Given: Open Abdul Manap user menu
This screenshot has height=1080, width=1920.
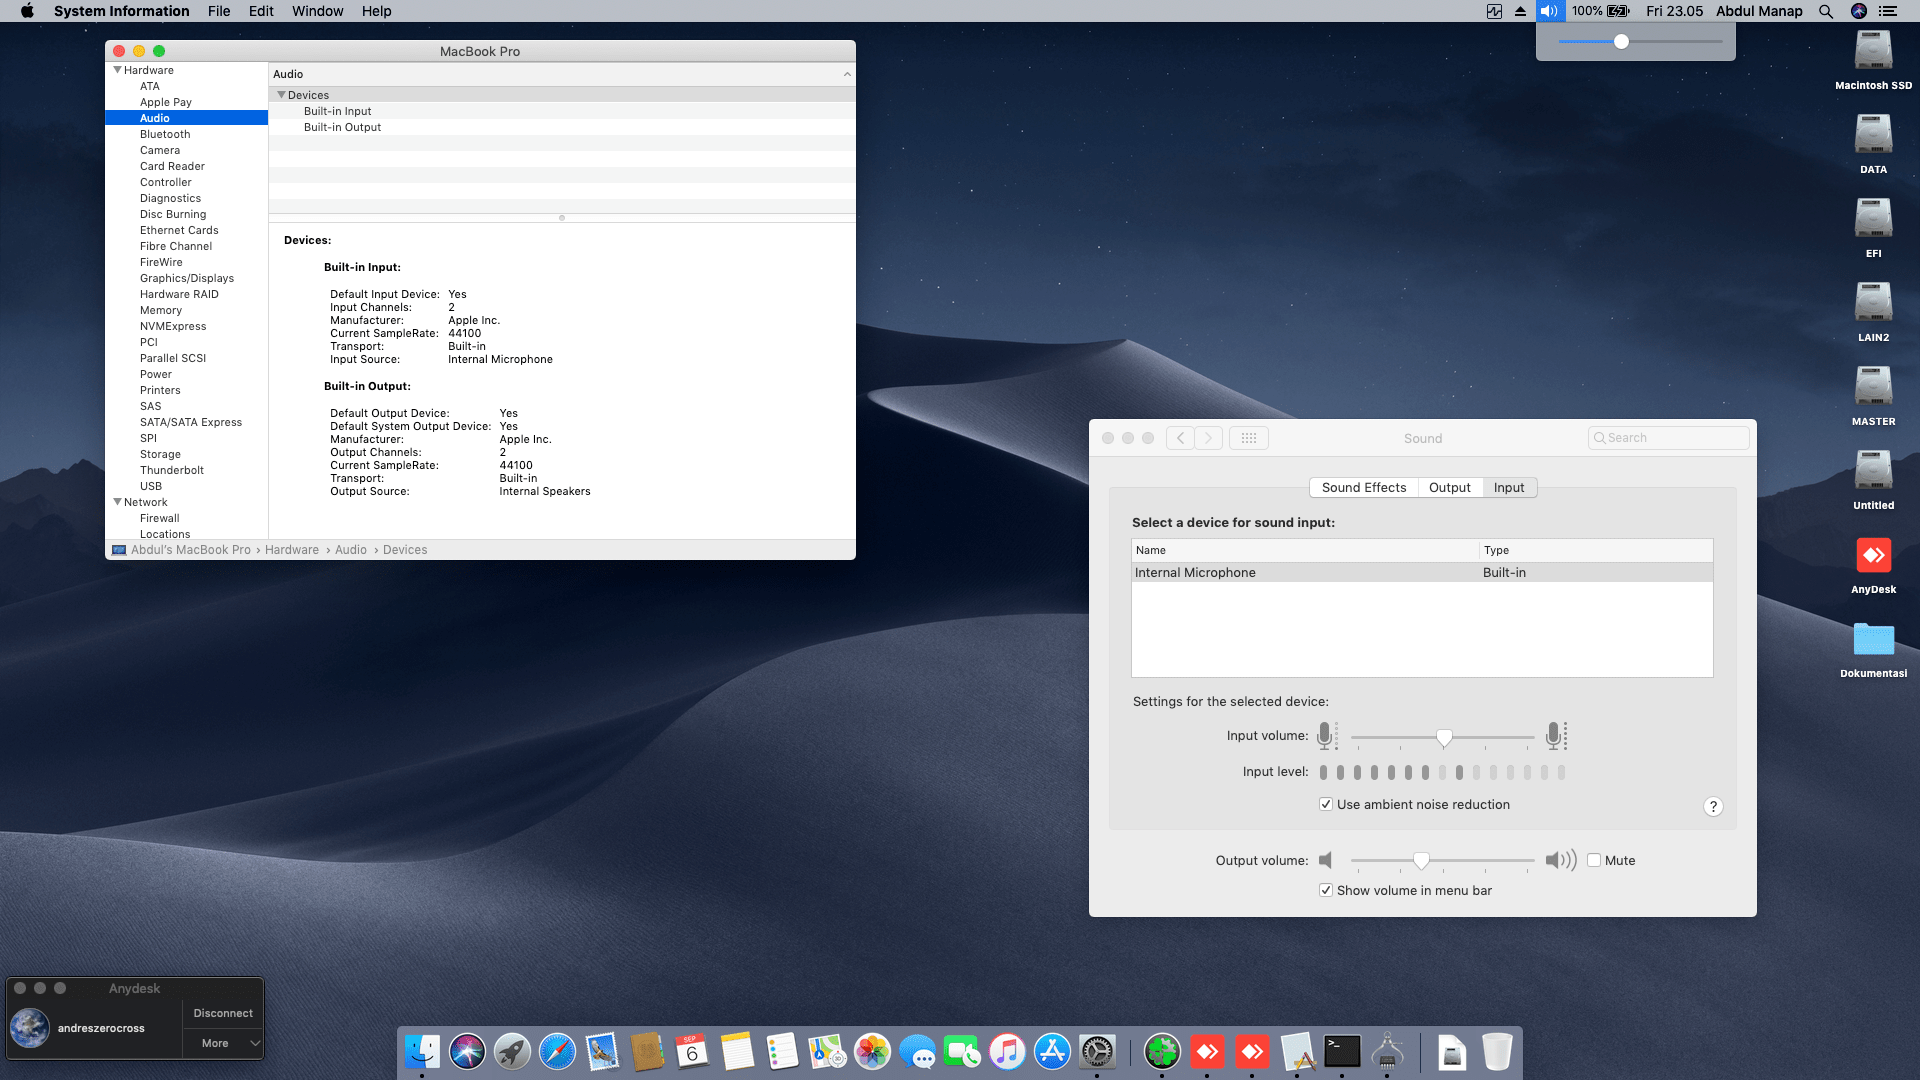Looking at the screenshot, I should [1759, 11].
